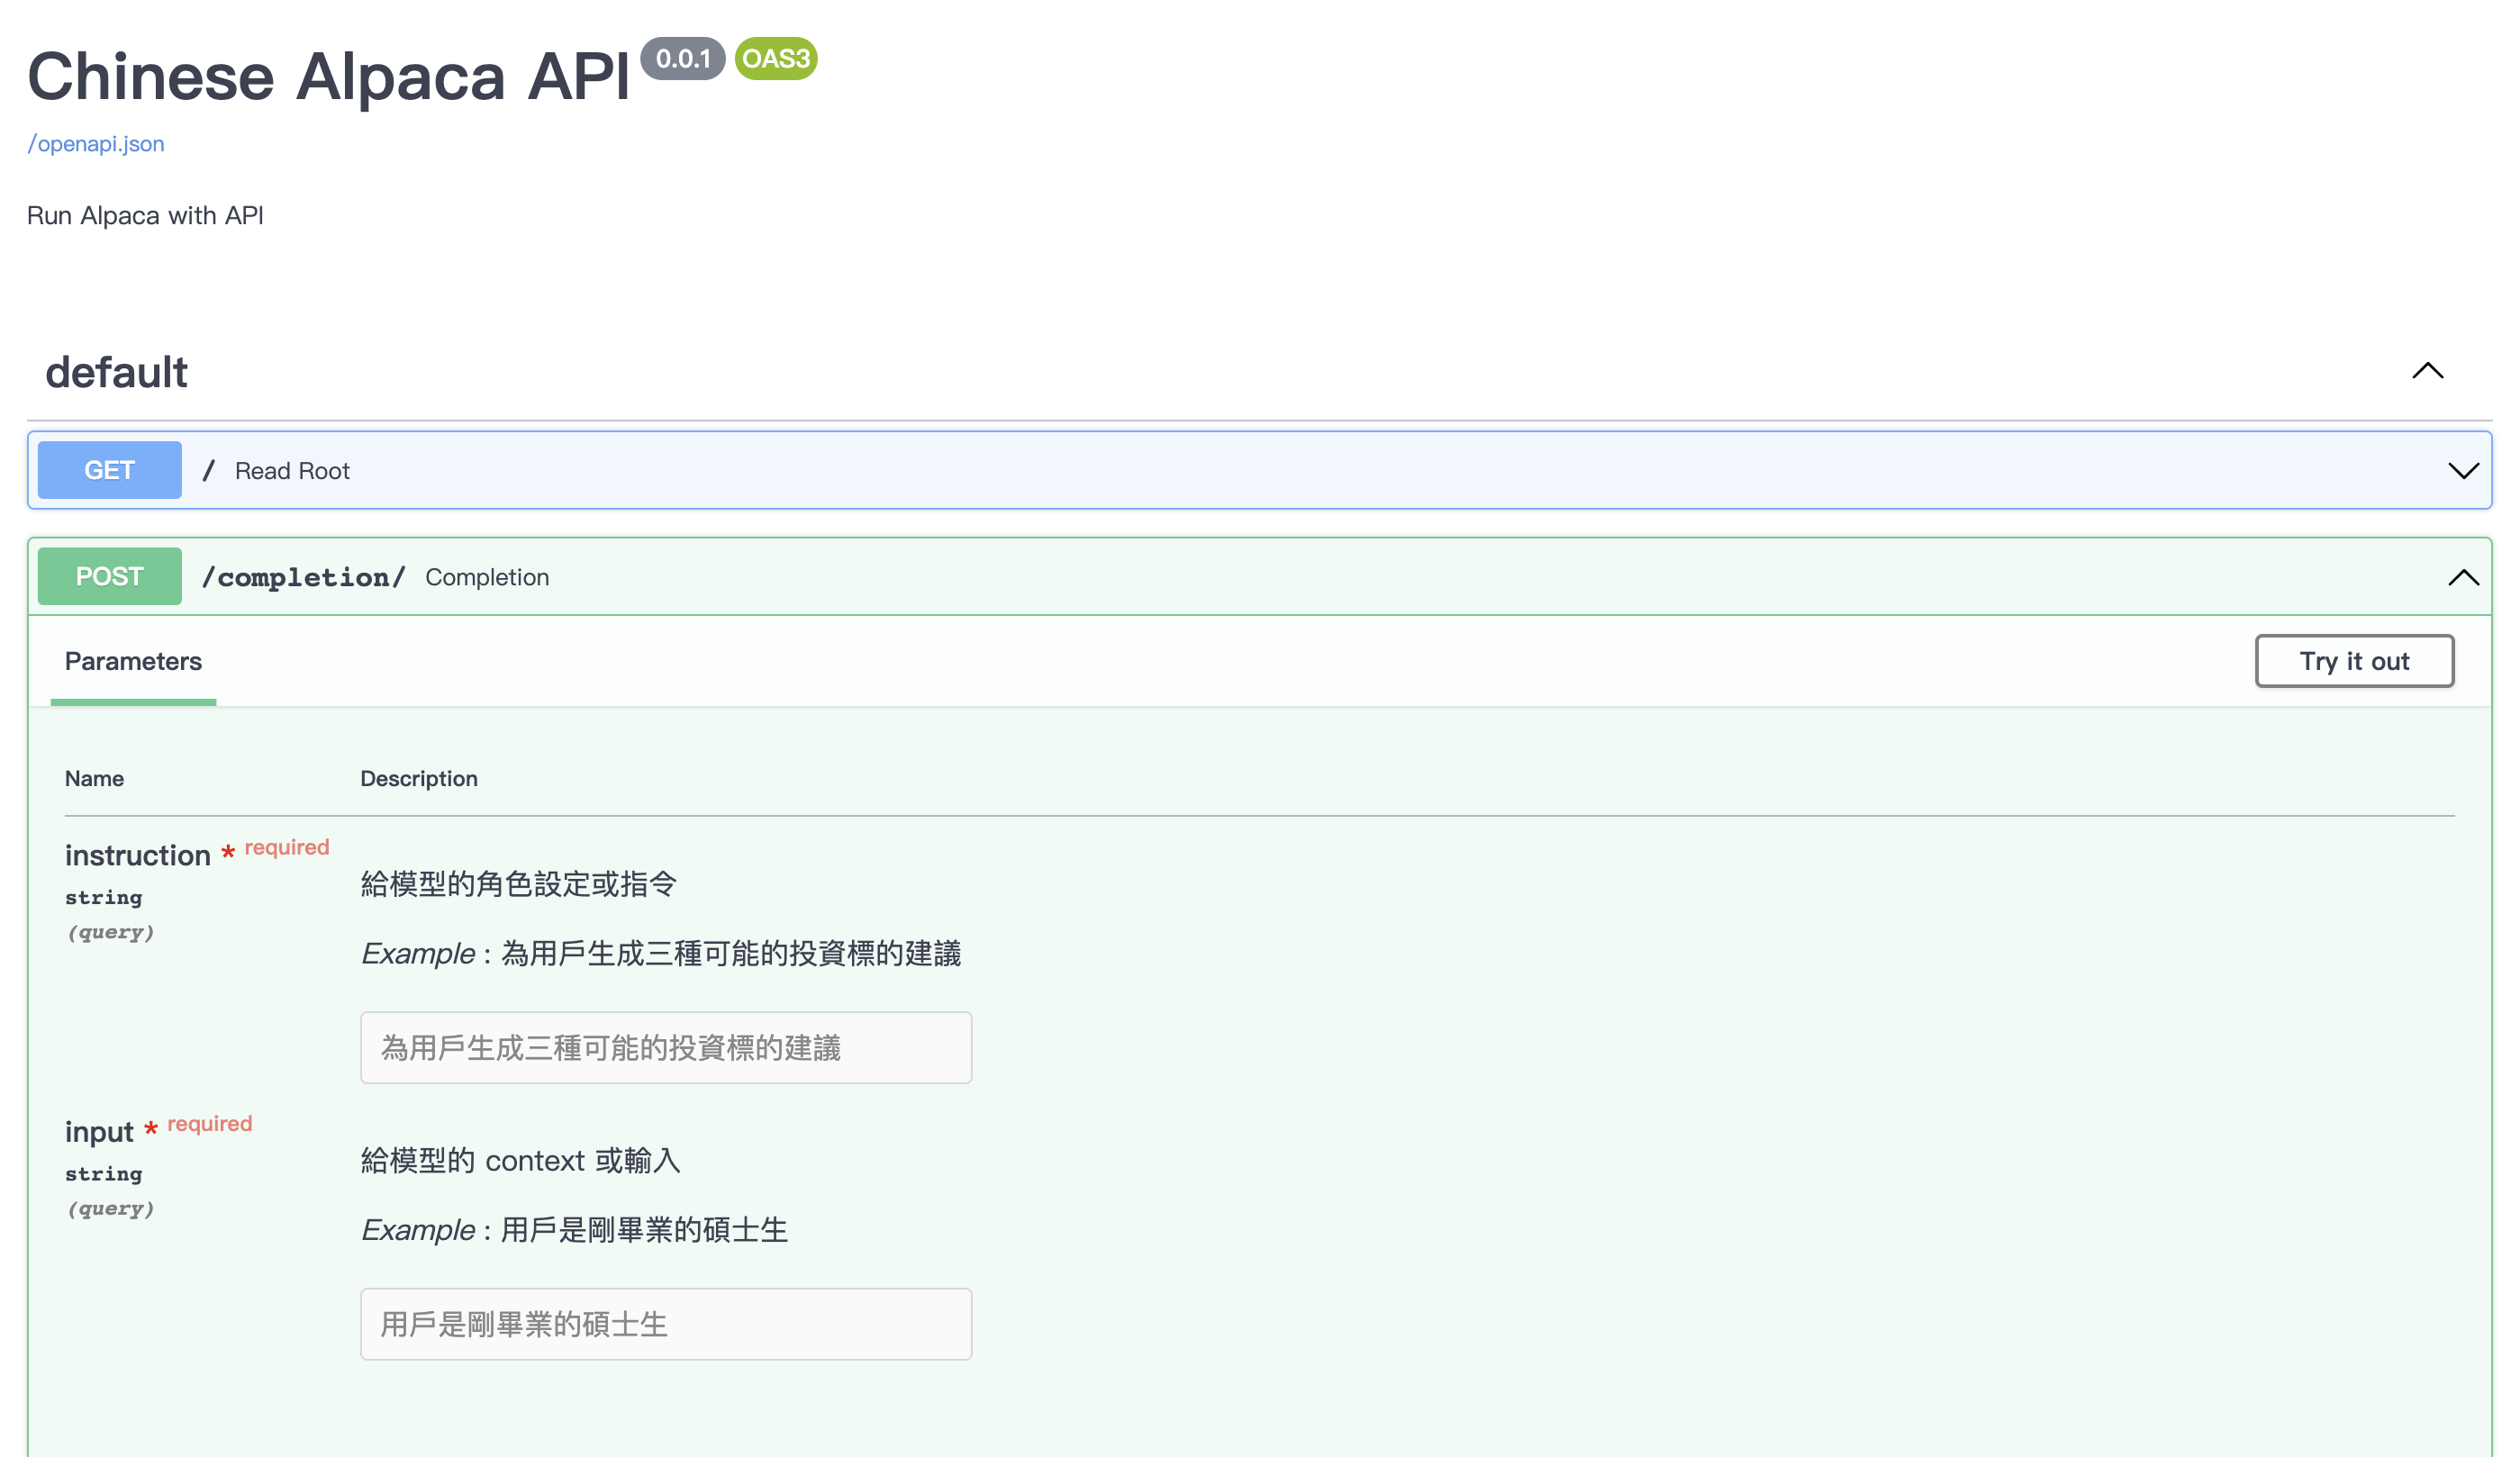
Task: Click the OAS3 badge
Action: 776,59
